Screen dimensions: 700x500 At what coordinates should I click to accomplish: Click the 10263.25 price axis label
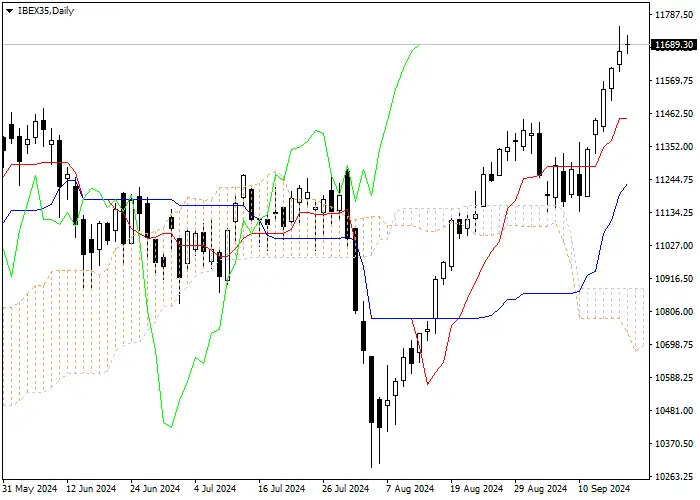tap(674, 476)
